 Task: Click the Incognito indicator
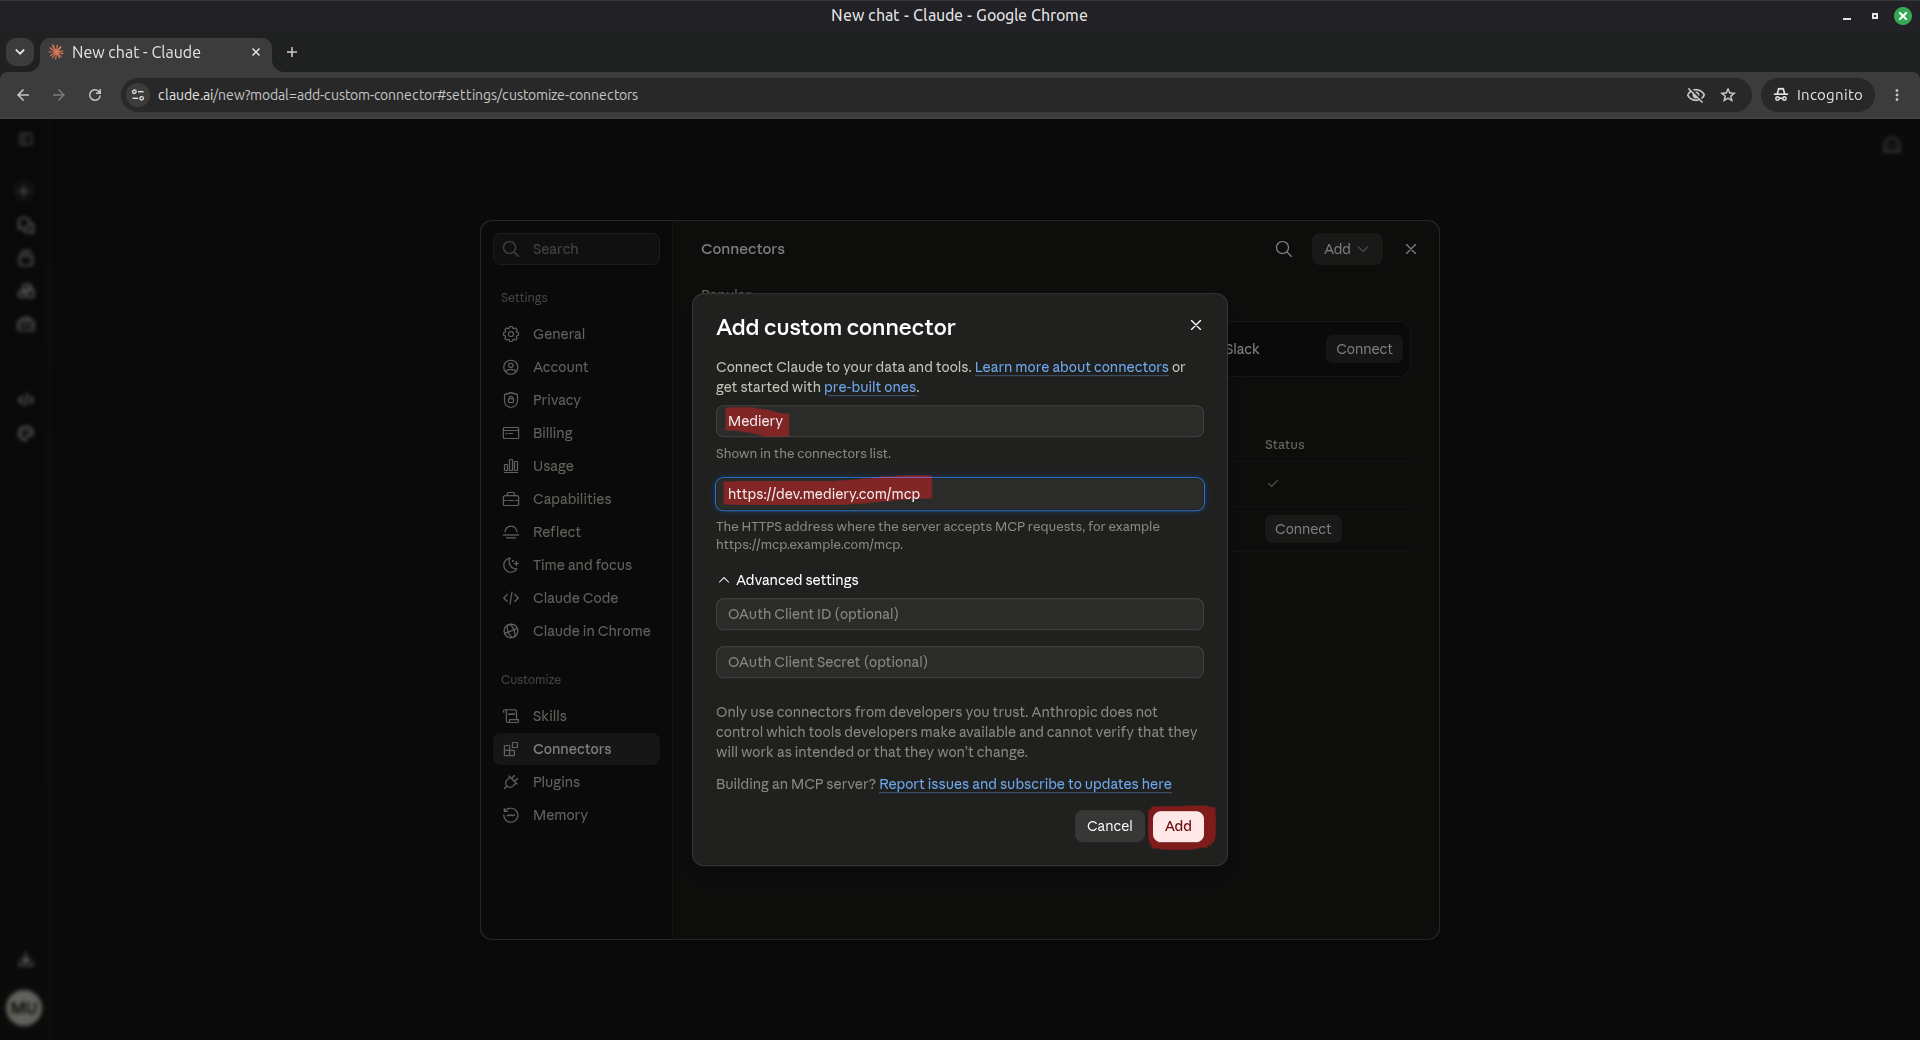1818,95
